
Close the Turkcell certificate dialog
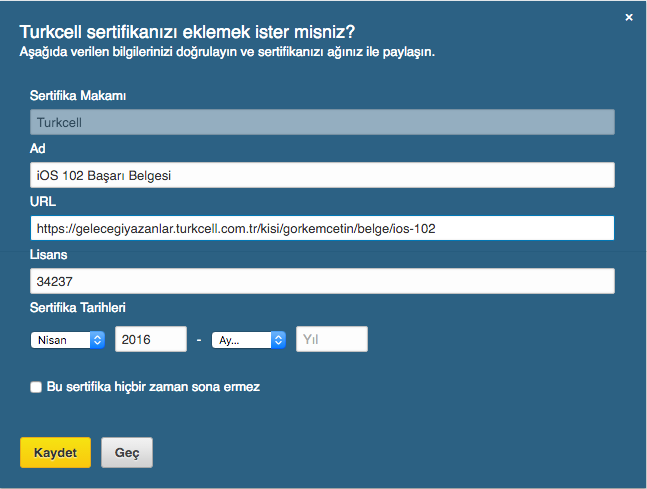click(x=628, y=17)
